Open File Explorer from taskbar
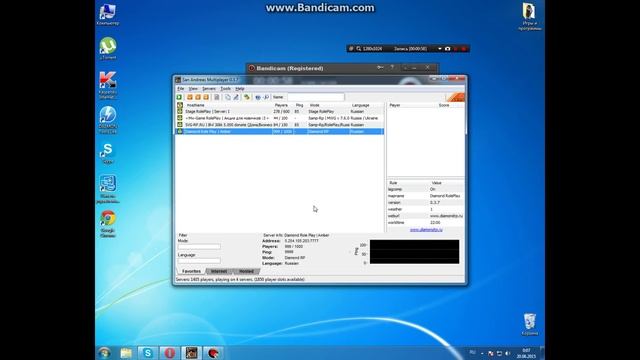 pyautogui.click(x=126, y=353)
